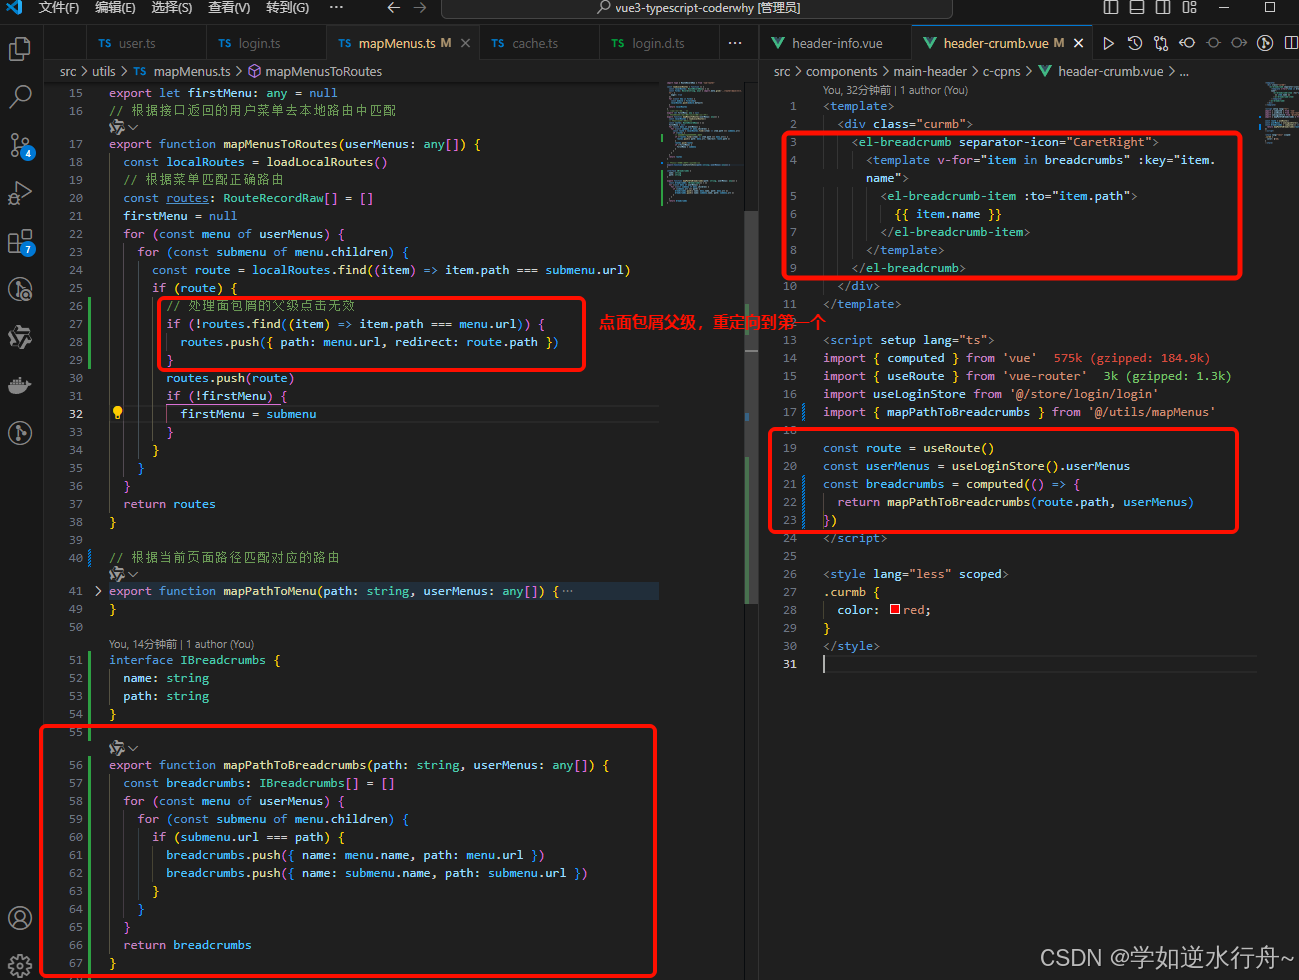Open the Manage gear icon
This screenshot has height=980, width=1299.
point(20,966)
